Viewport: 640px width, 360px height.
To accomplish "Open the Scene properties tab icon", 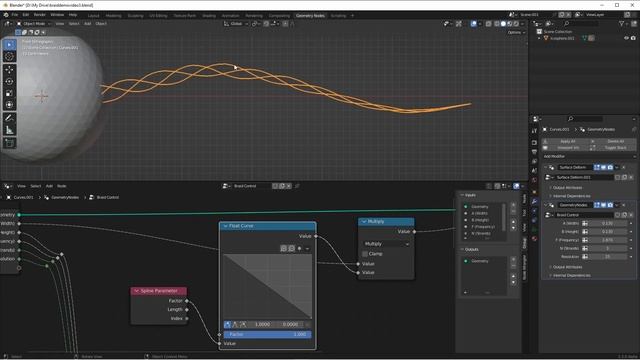I will [x=534, y=171].
